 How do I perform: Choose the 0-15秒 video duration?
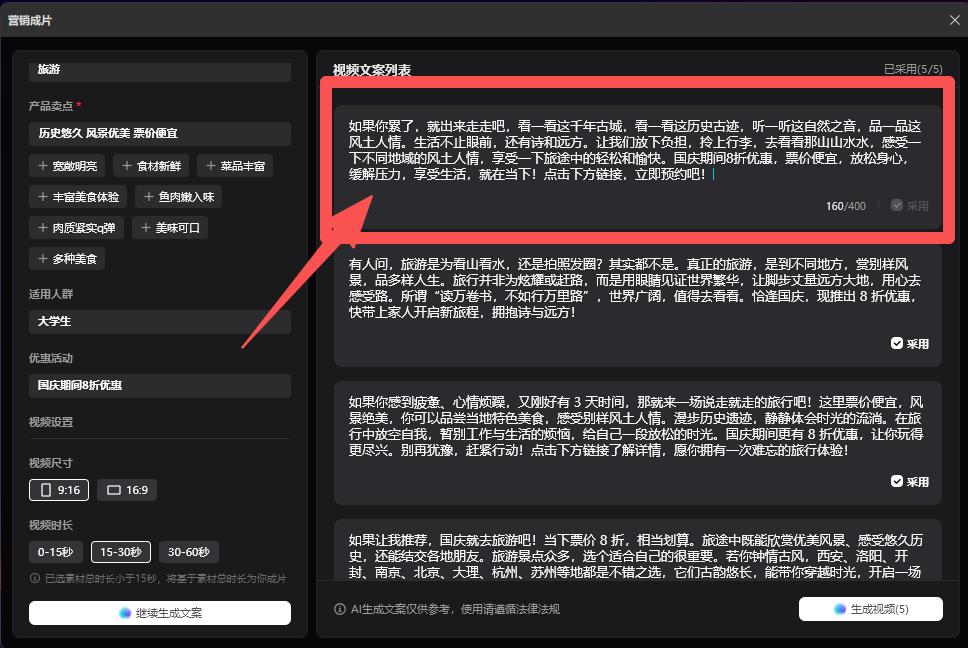(56, 552)
